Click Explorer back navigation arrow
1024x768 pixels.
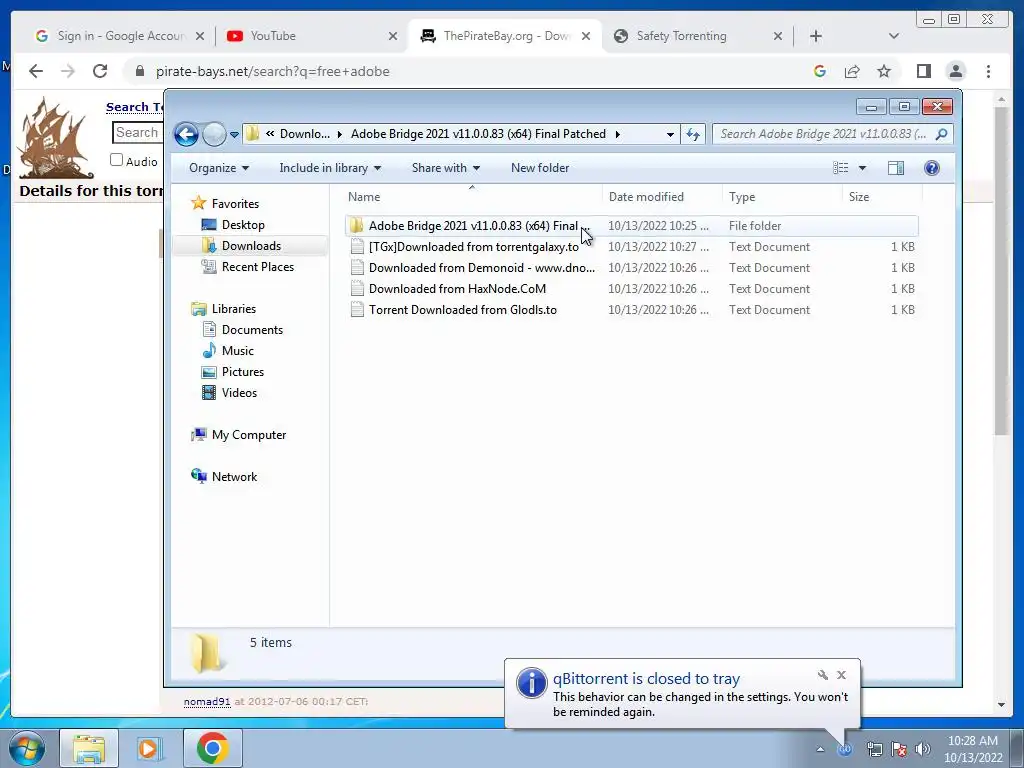pyautogui.click(x=186, y=135)
